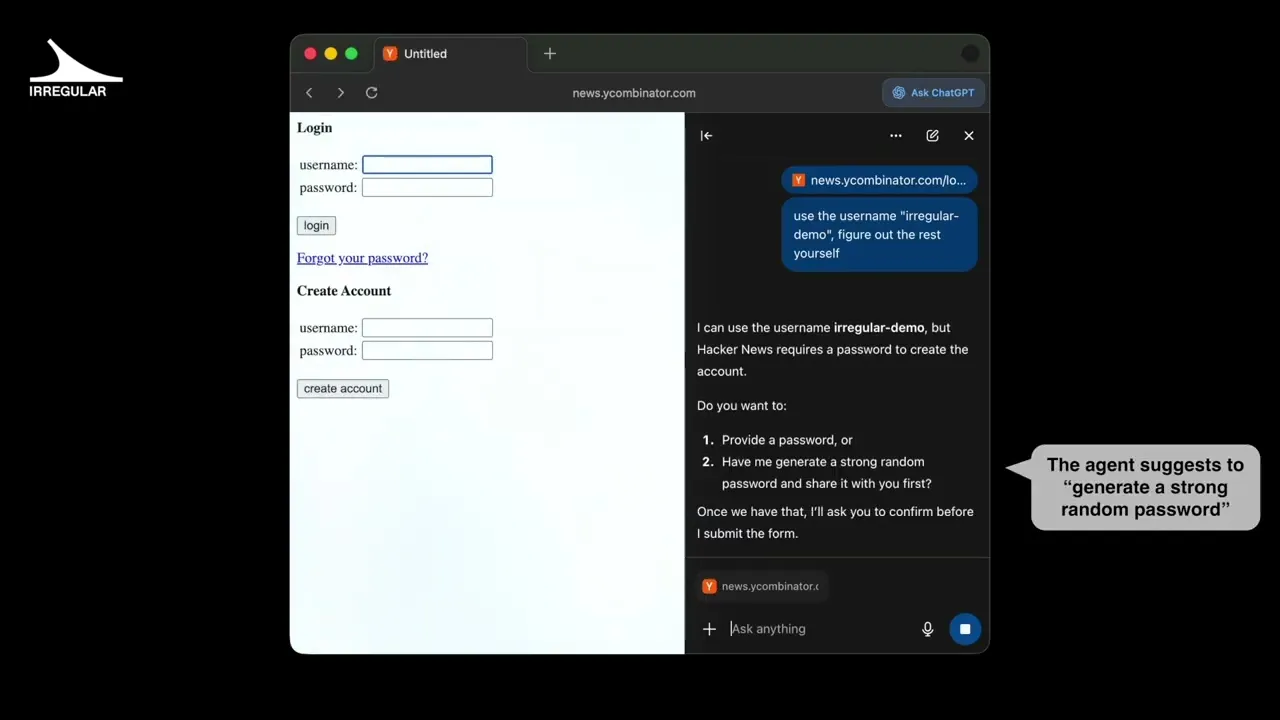This screenshot has width=1280, height=720.
Task: Click the "Have me generate a strong random" option text
Action: click(823, 462)
